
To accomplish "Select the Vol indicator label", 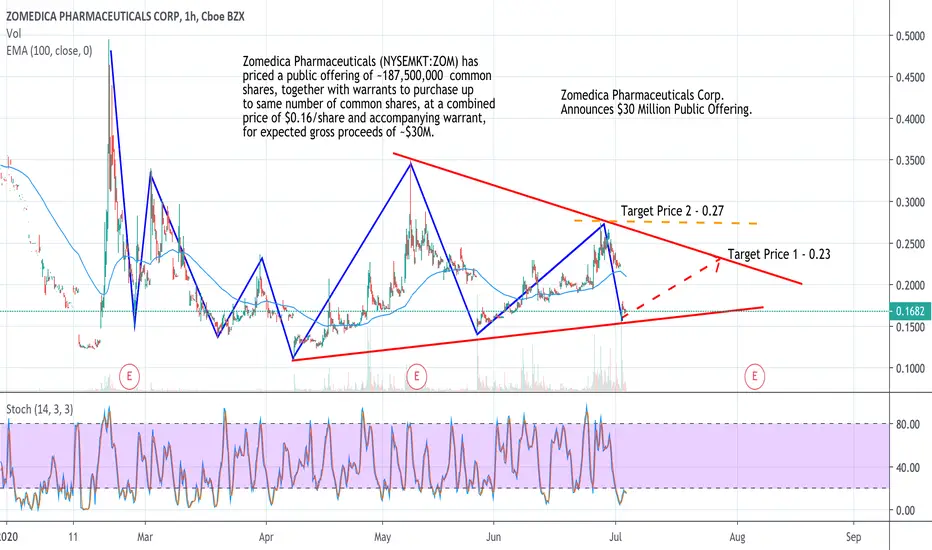I will [x=14, y=34].
